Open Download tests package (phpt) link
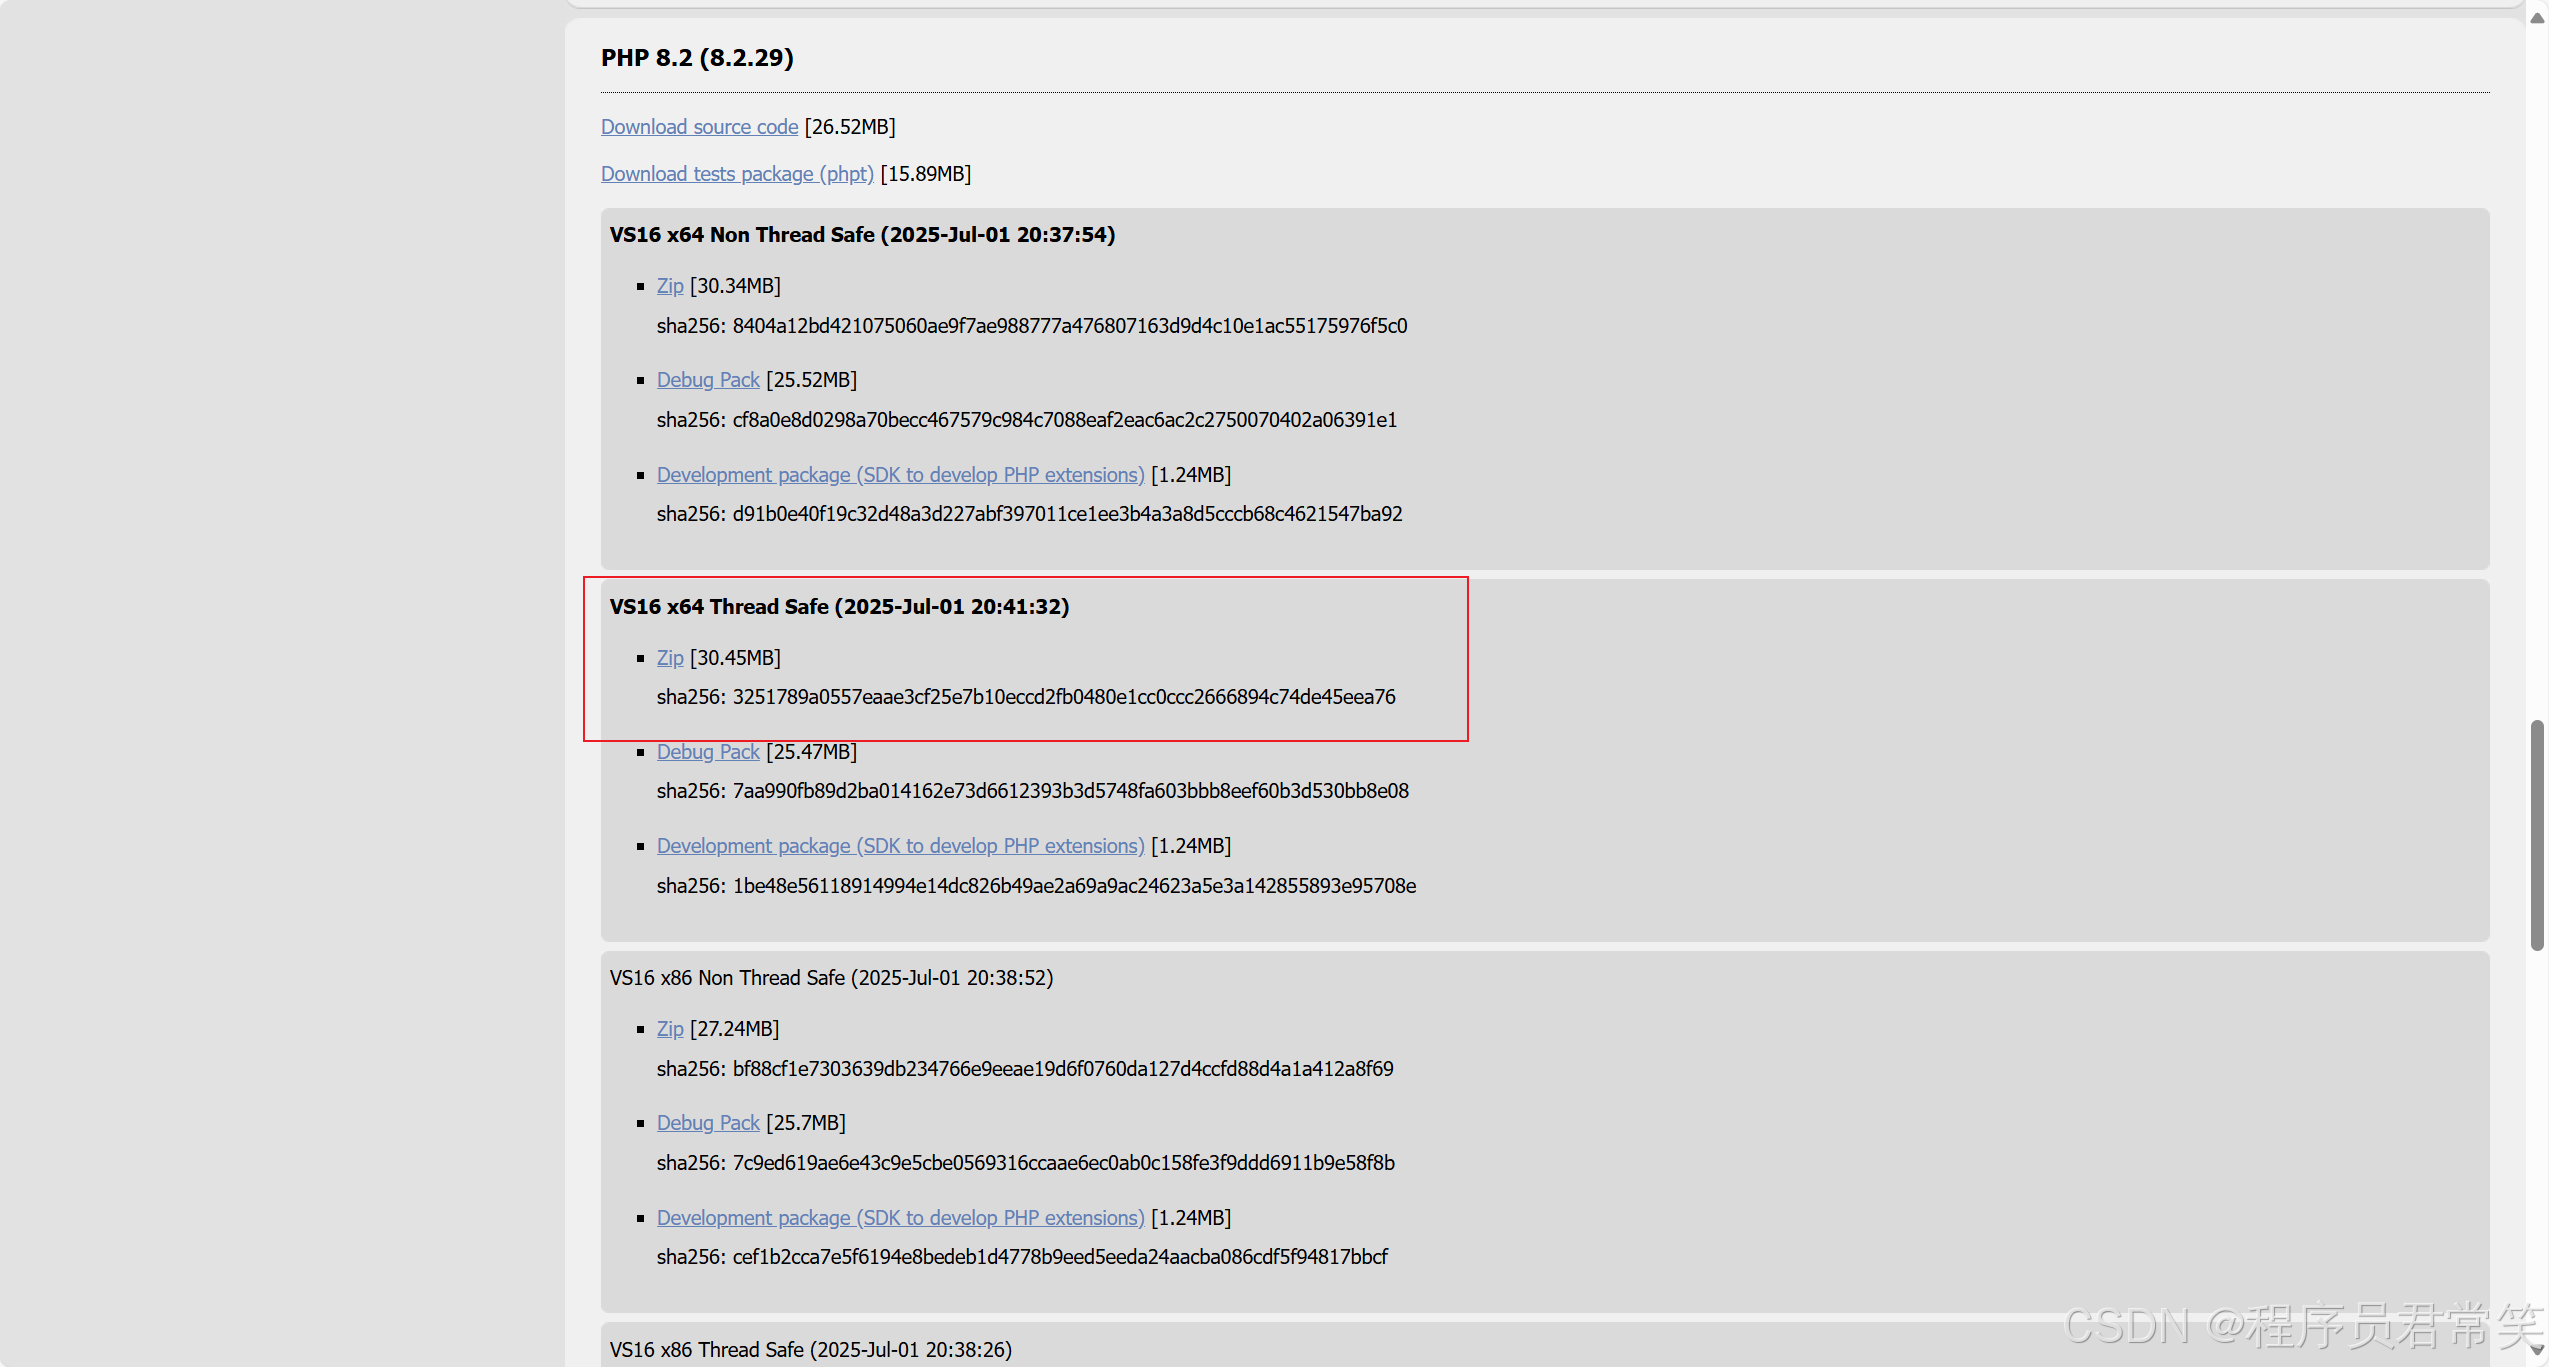 737,174
